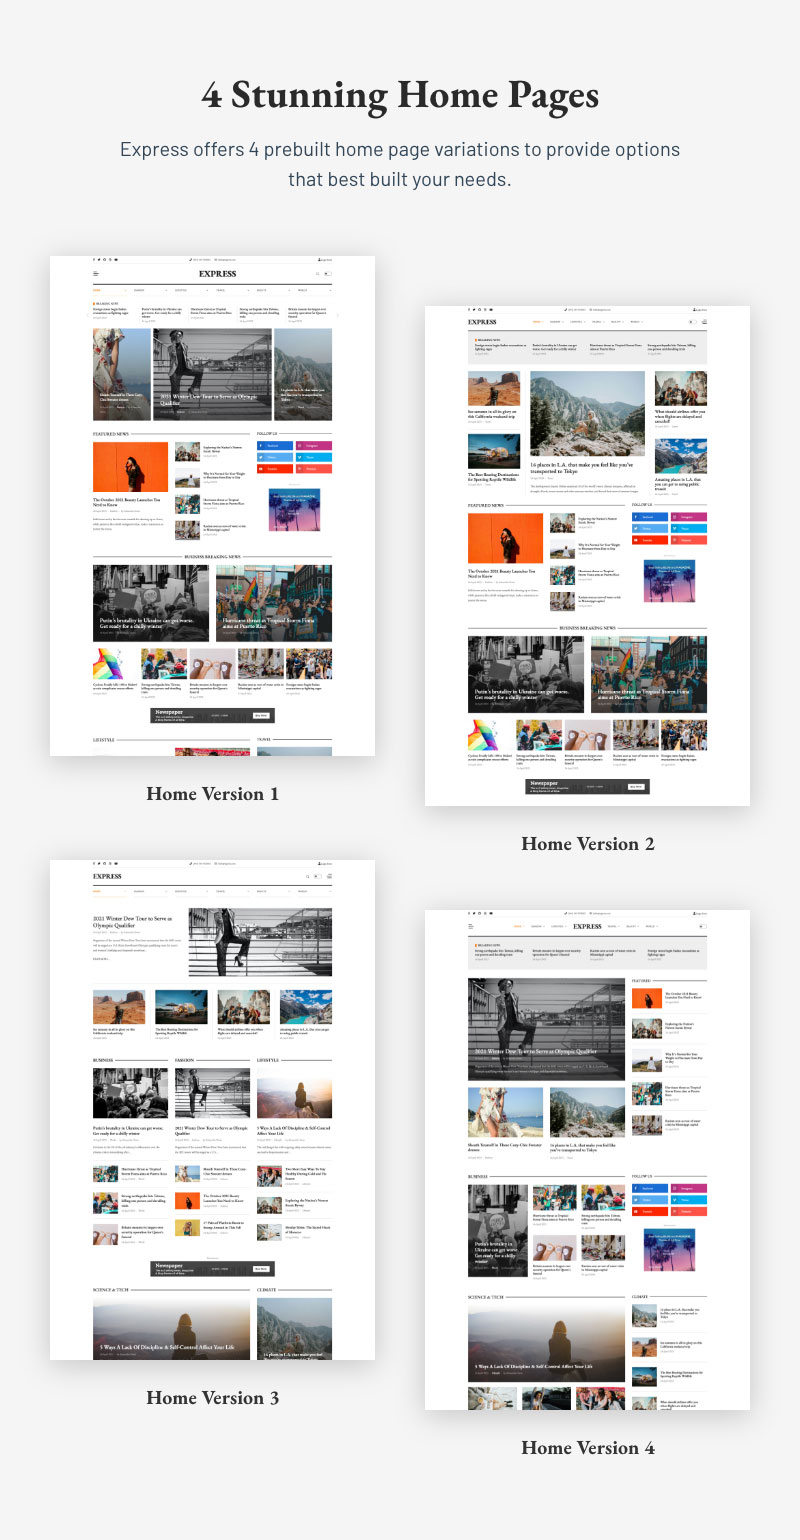Click Newspaper ad banner in Home Version 3

(212, 1268)
